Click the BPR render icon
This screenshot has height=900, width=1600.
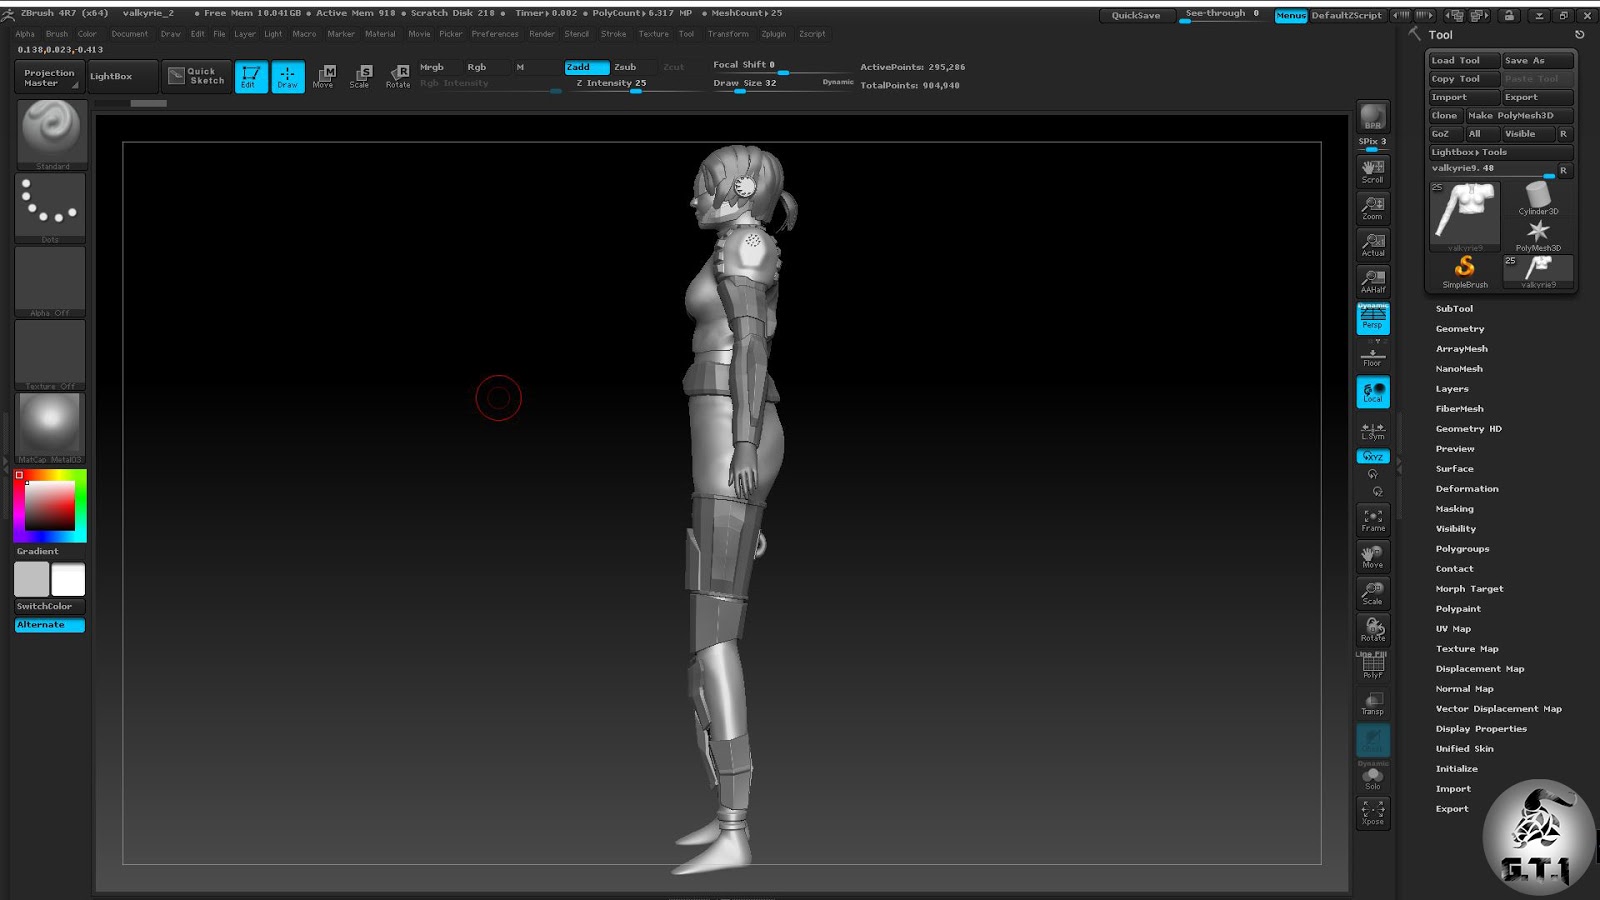pos(1371,115)
